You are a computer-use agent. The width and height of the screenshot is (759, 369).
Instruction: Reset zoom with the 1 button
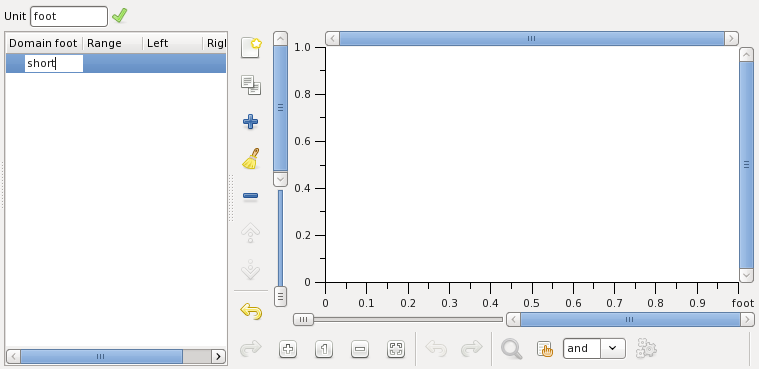(324, 349)
